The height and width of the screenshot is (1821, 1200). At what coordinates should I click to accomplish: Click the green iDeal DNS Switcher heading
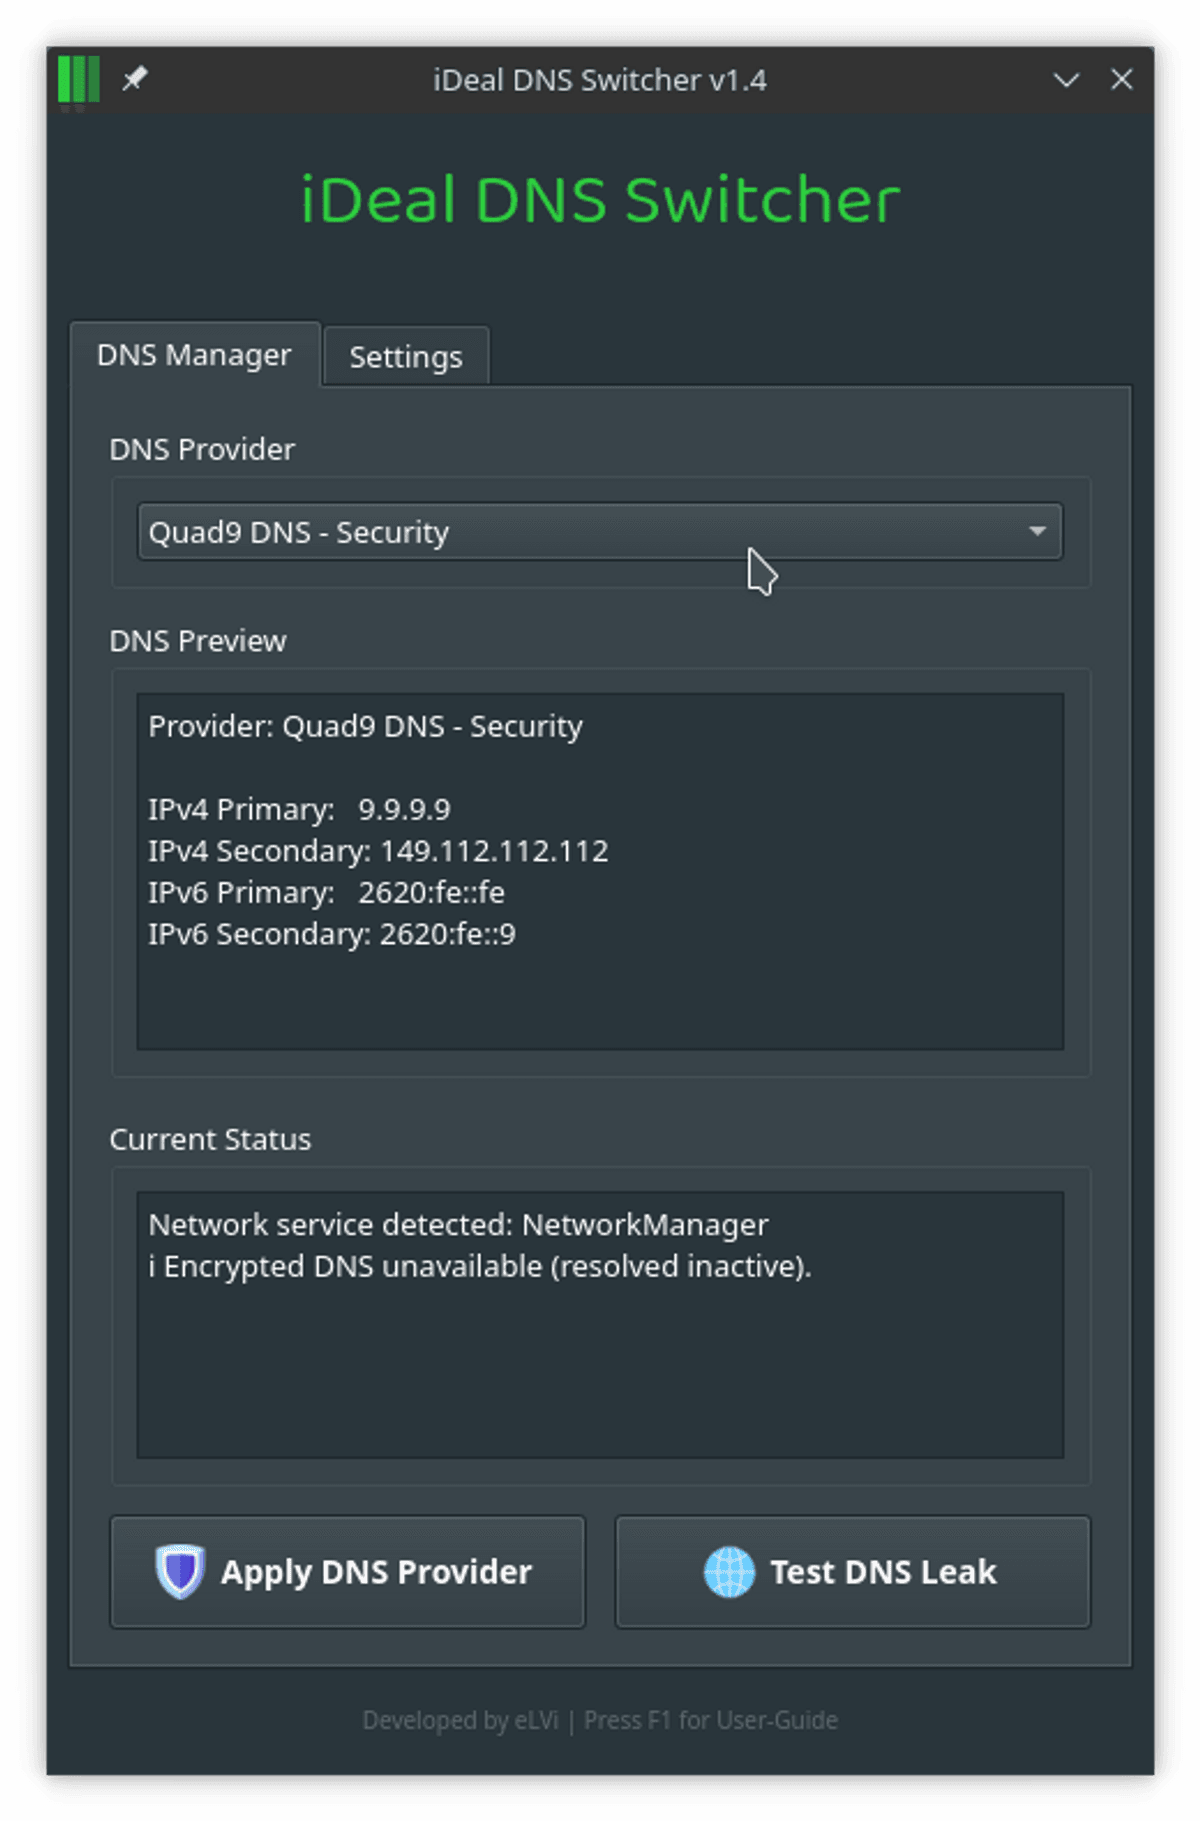point(600,200)
